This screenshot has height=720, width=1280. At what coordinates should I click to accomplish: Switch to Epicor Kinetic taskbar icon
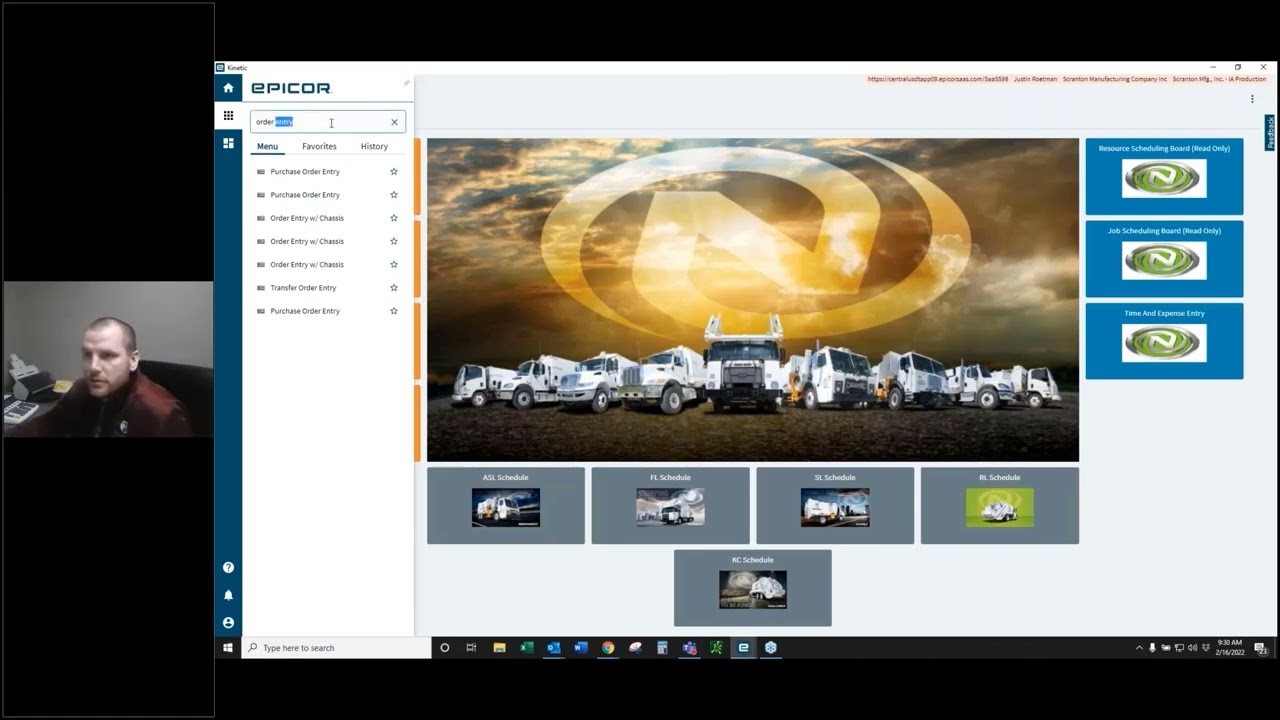click(743, 648)
